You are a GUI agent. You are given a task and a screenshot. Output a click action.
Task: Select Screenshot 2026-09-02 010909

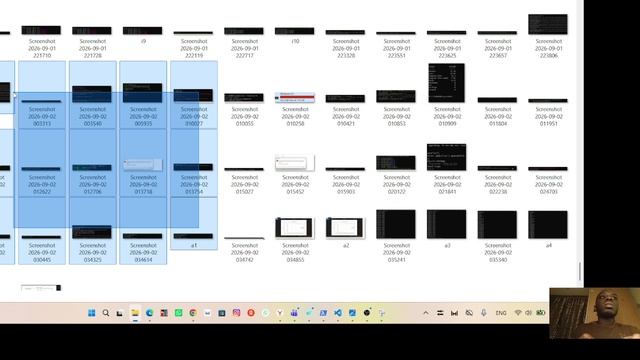pos(447,95)
